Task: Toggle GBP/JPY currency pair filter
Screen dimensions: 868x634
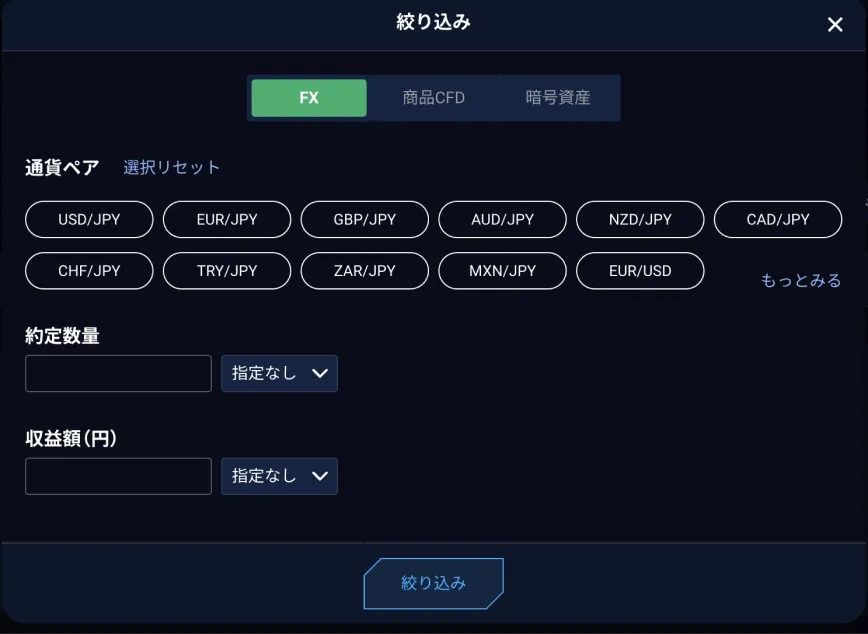Action: point(365,219)
